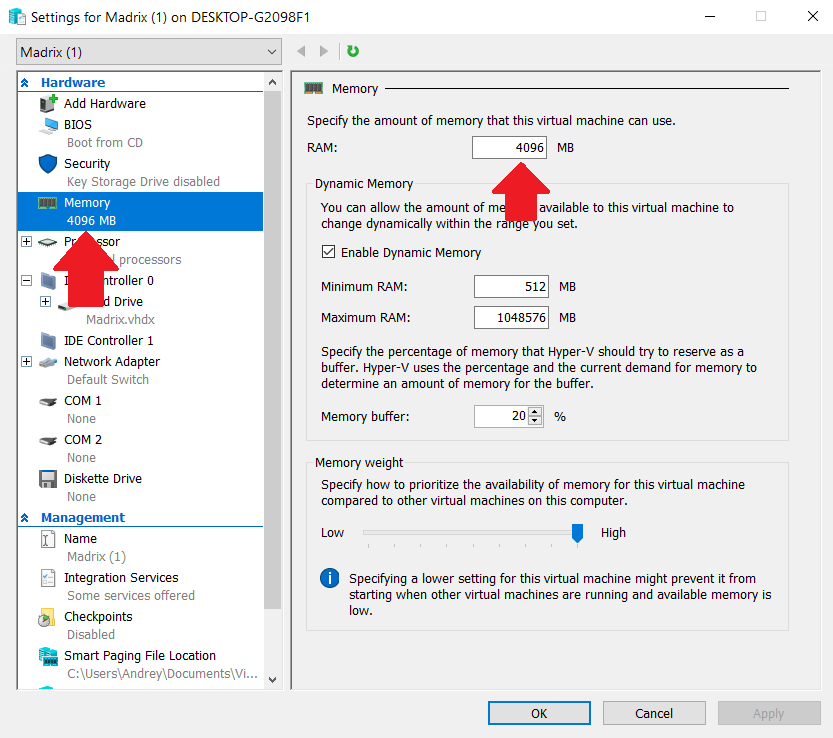This screenshot has height=738, width=833.
Task: Close the Settings window
Action: click(813, 16)
